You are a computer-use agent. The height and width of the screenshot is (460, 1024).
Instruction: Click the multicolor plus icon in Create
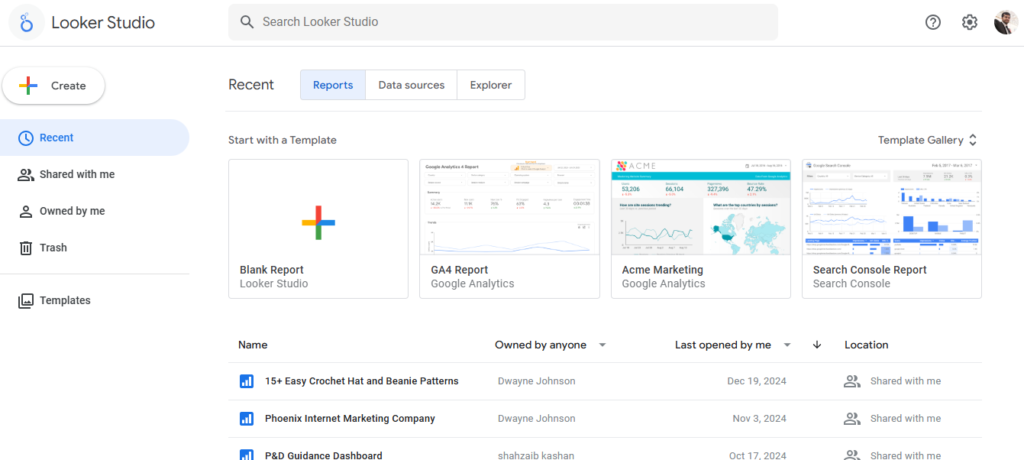click(x=28, y=86)
